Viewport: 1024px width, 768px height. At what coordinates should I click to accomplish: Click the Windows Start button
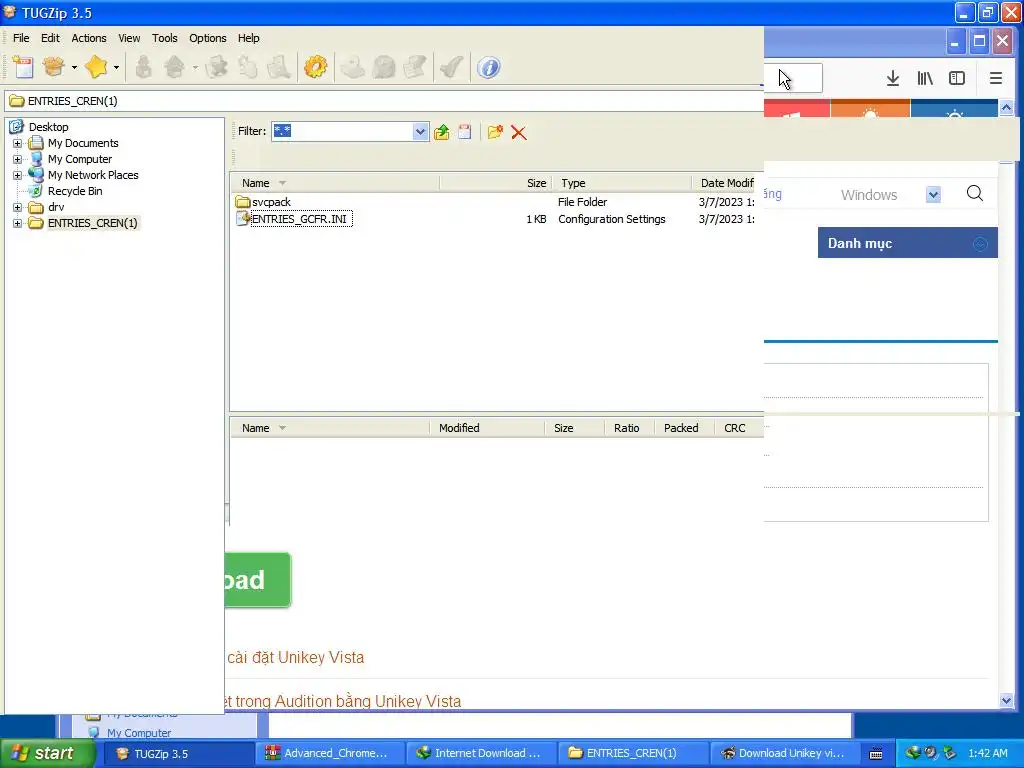pyautogui.click(x=46, y=754)
